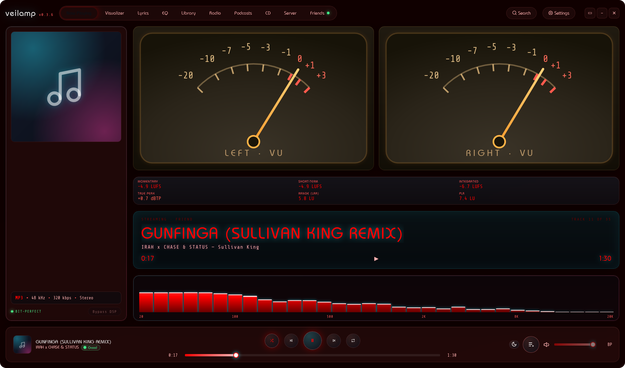Skip to the next track
Screen dimensions: 625x368
(x=334, y=341)
